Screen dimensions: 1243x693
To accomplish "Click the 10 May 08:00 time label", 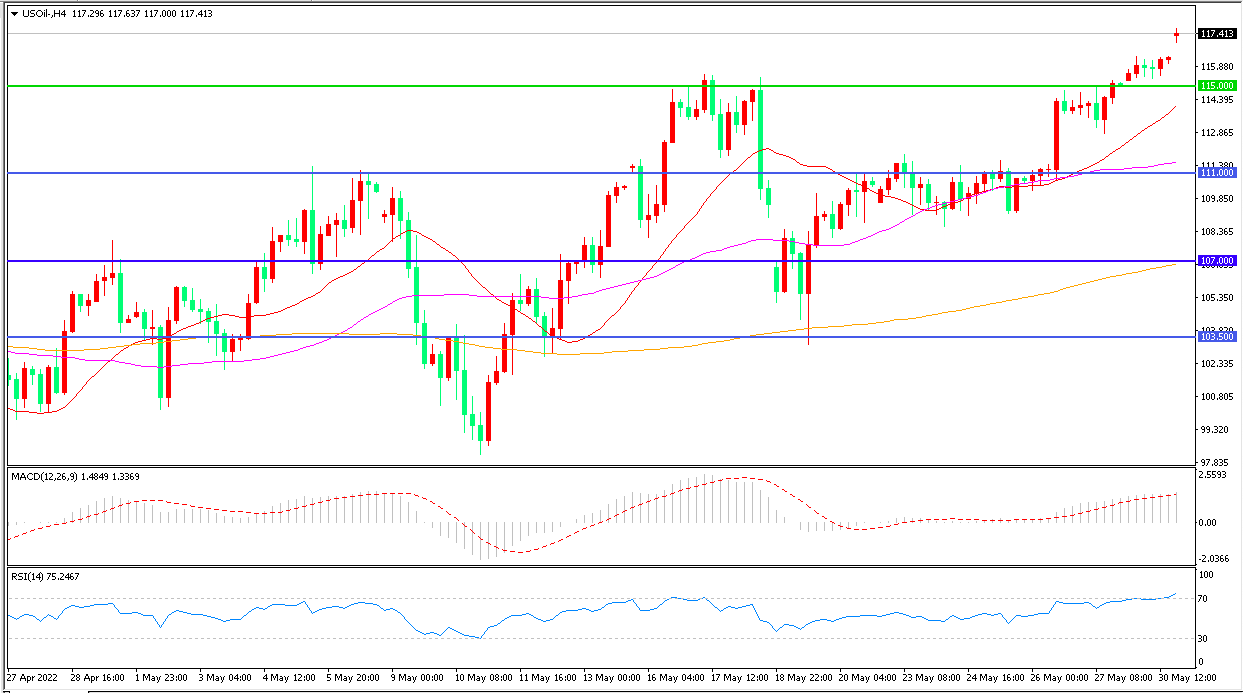I will pos(486,677).
